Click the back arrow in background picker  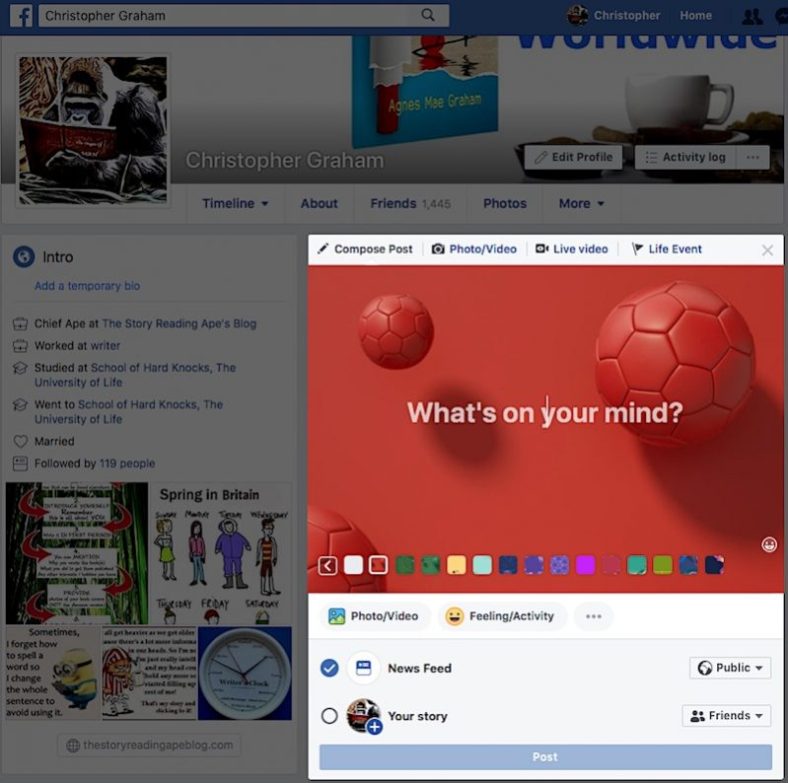(327, 566)
